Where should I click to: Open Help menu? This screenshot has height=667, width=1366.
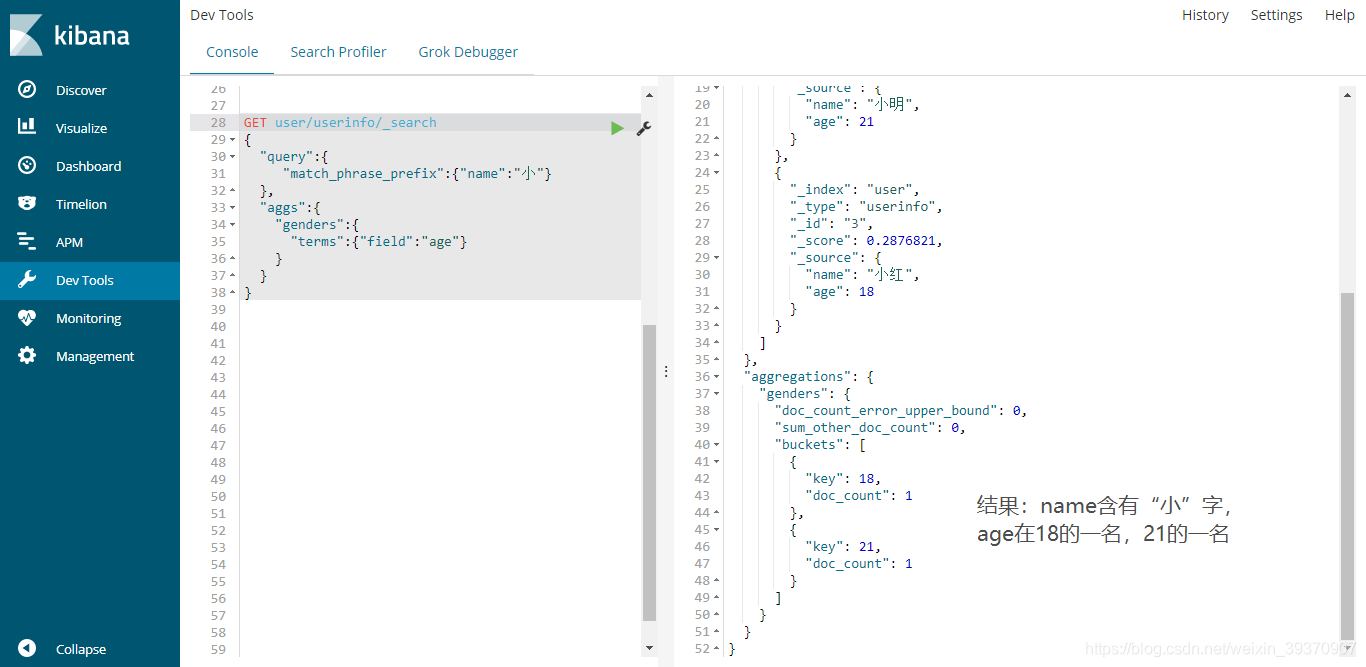tap(1340, 15)
